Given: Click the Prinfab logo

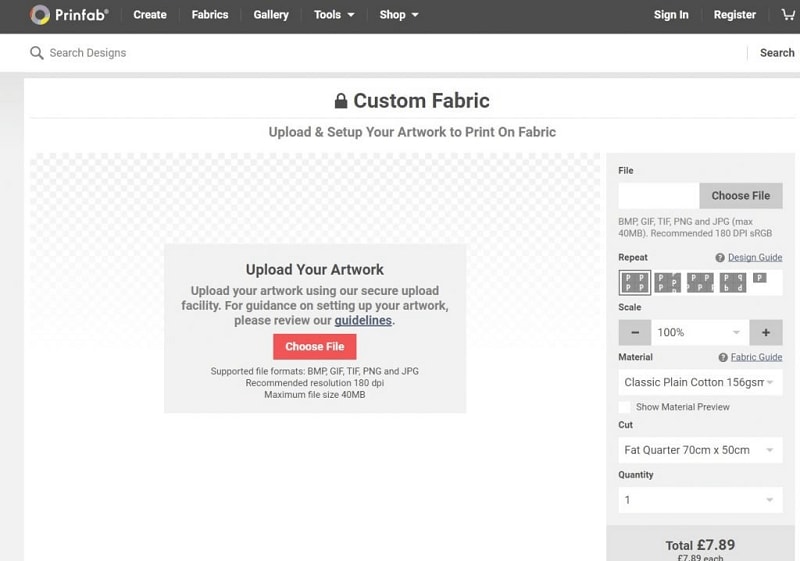Looking at the screenshot, I should coord(69,15).
